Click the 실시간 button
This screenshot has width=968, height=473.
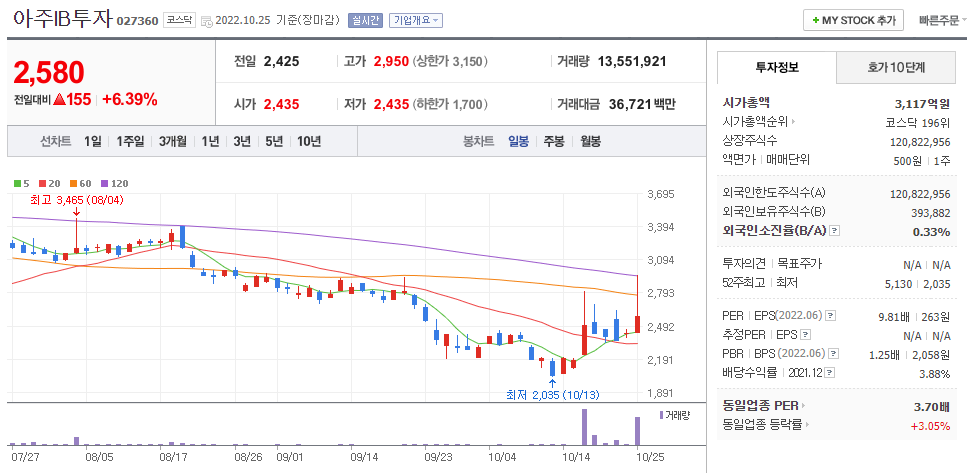click(365, 20)
